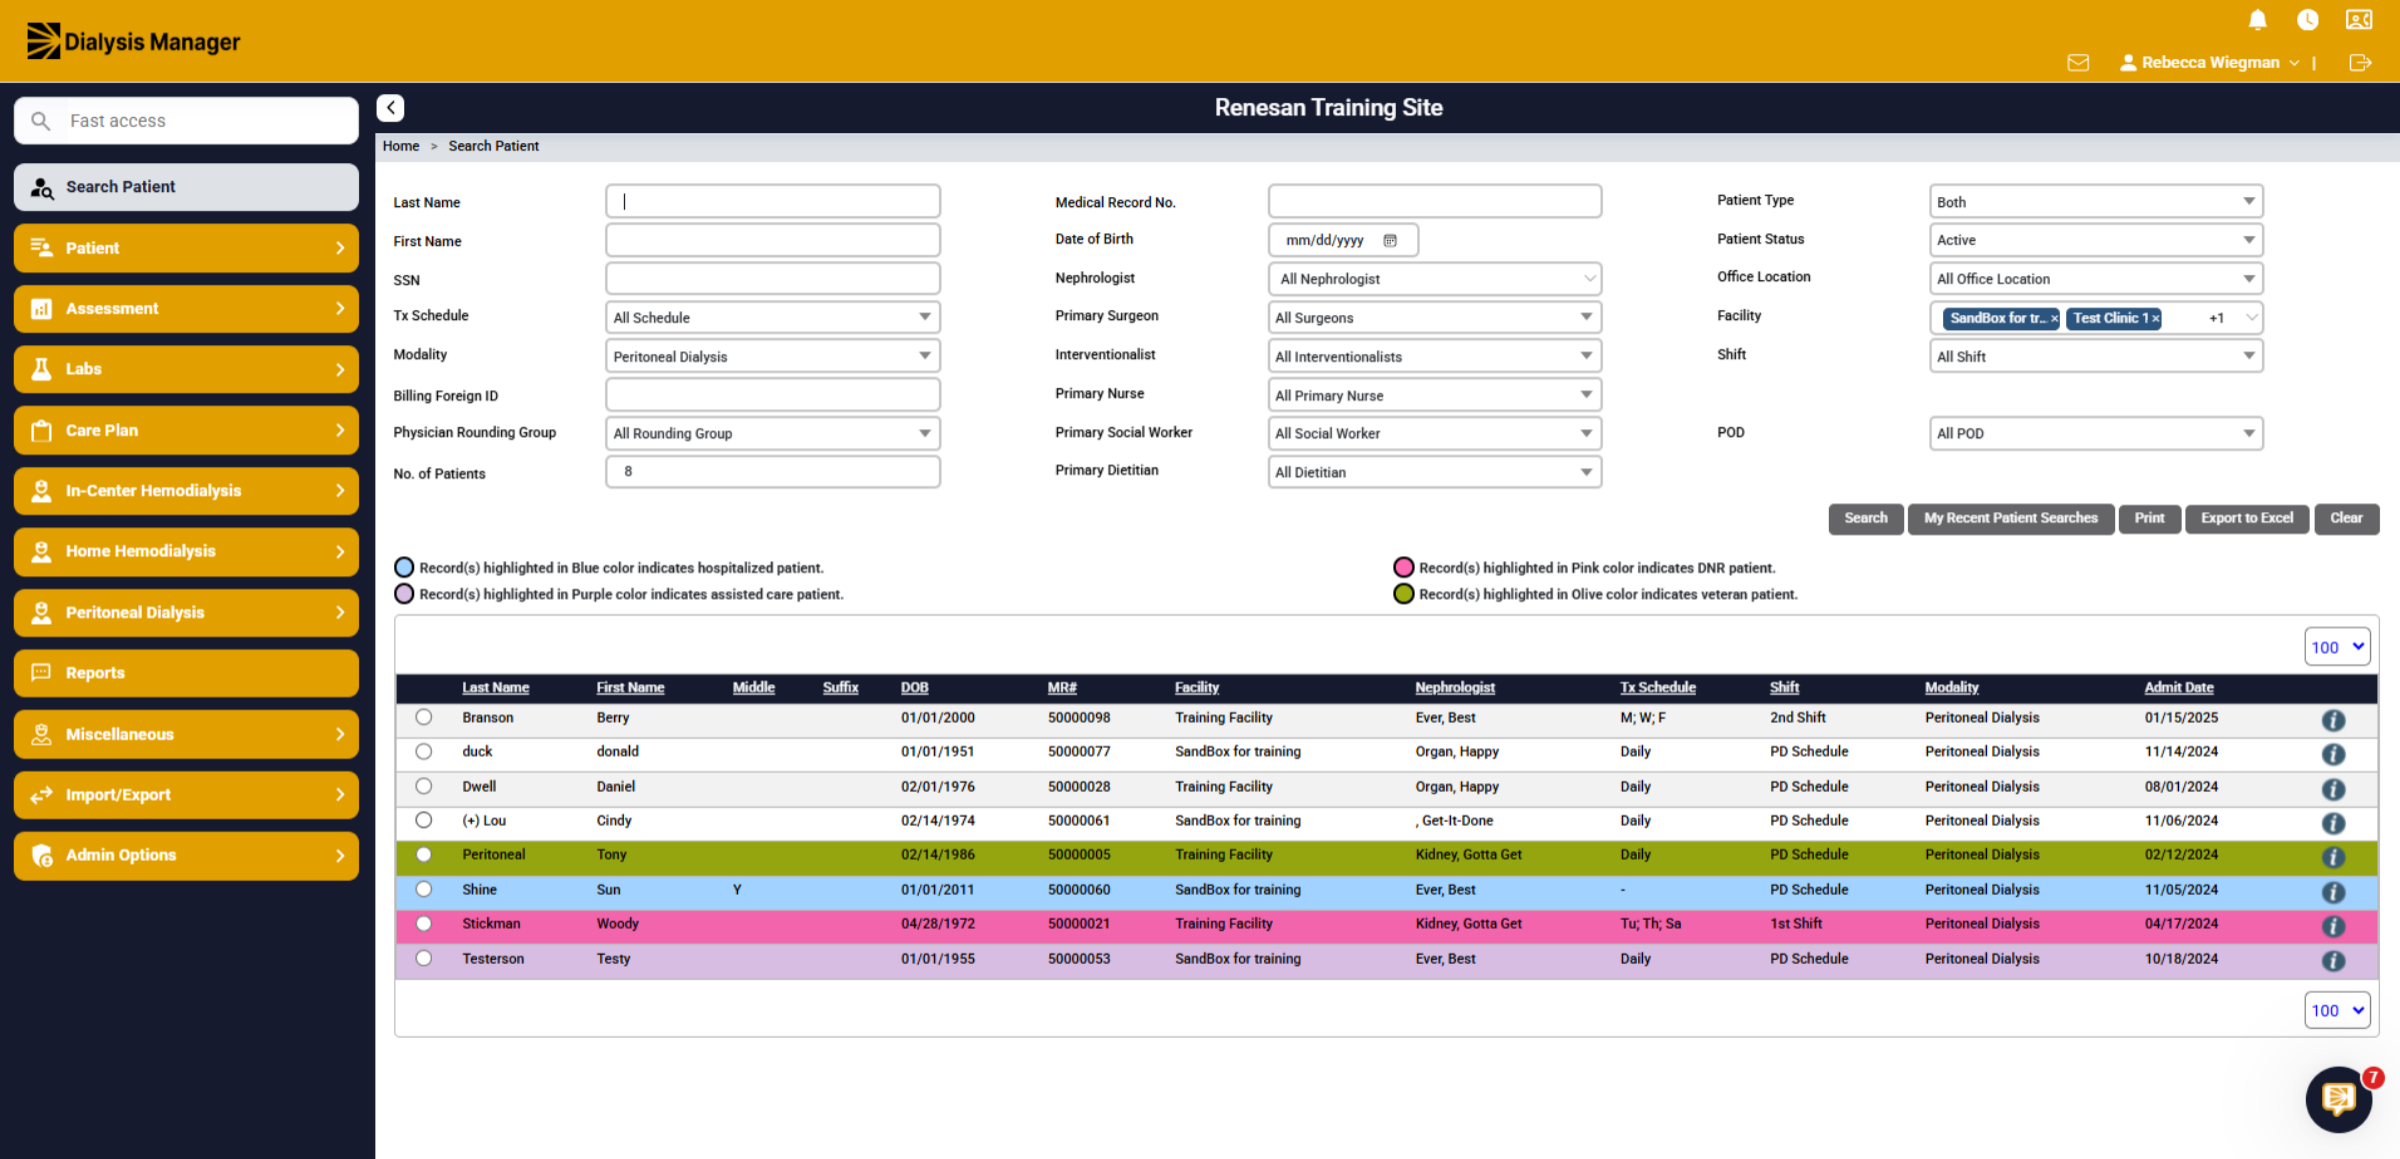Click the clock icon in header
2400x1159 pixels.
pyautogui.click(x=2307, y=20)
